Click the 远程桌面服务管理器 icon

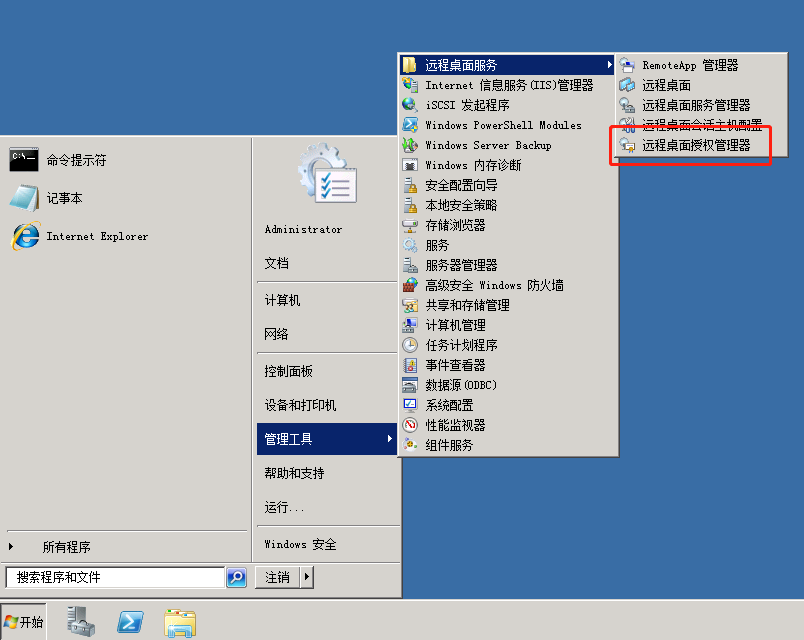tap(627, 105)
